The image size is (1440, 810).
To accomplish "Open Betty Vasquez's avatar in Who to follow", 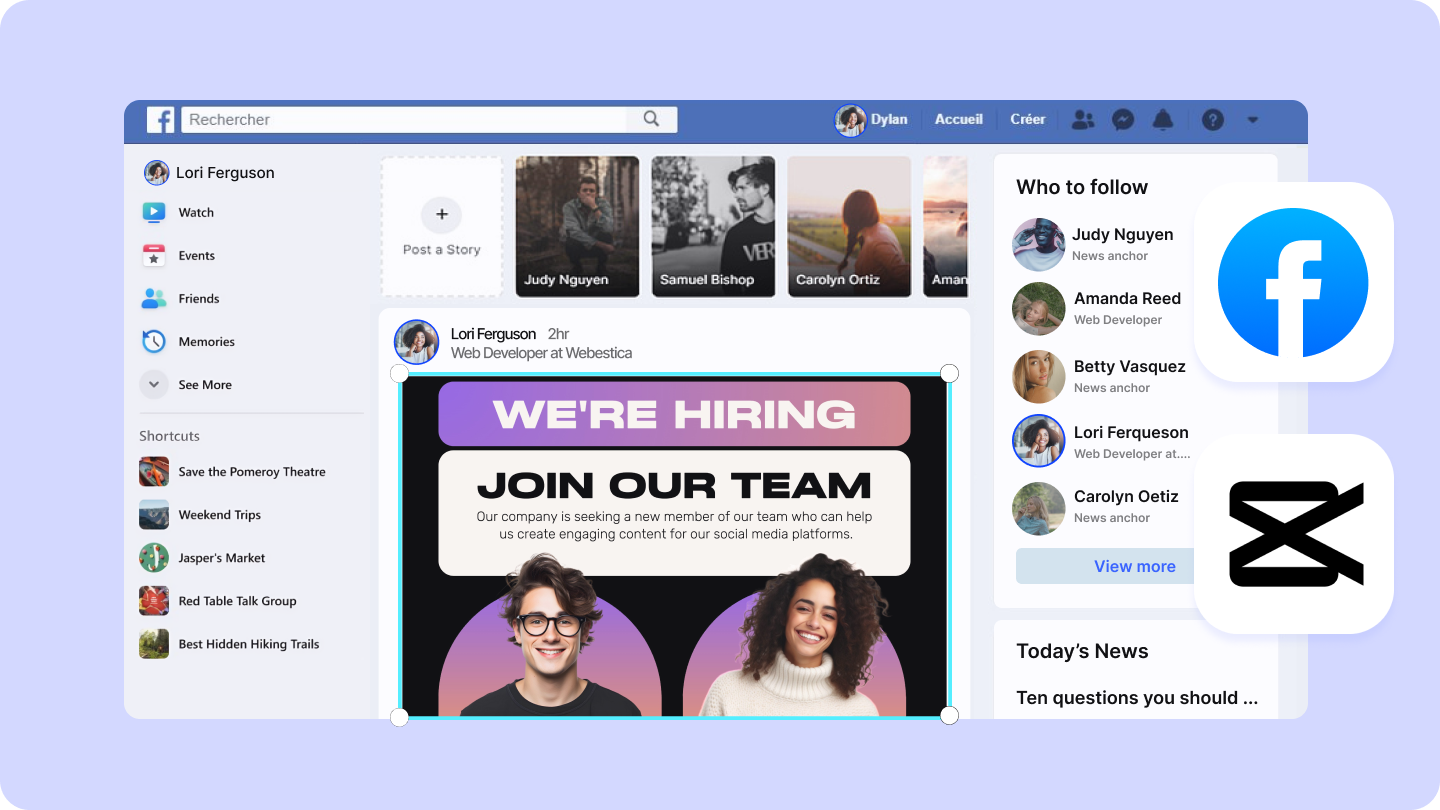I will [x=1038, y=376].
